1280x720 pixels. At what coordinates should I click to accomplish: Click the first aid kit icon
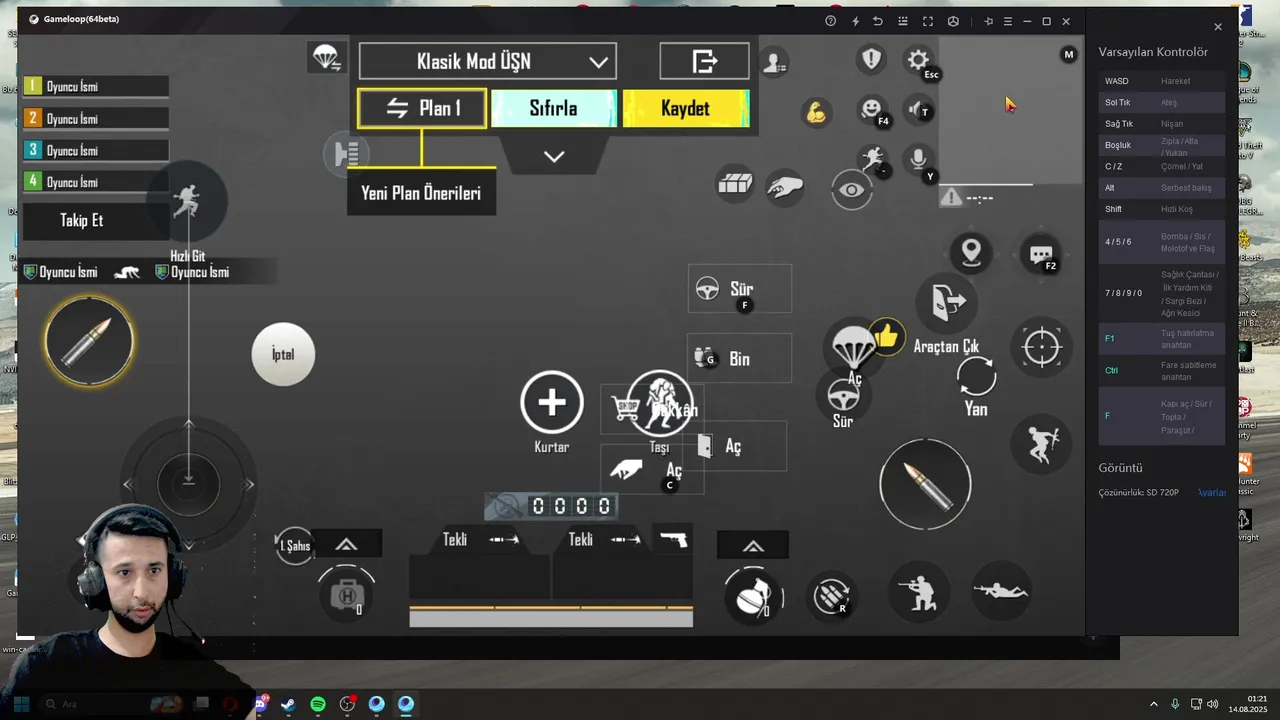tap(346, 595)
